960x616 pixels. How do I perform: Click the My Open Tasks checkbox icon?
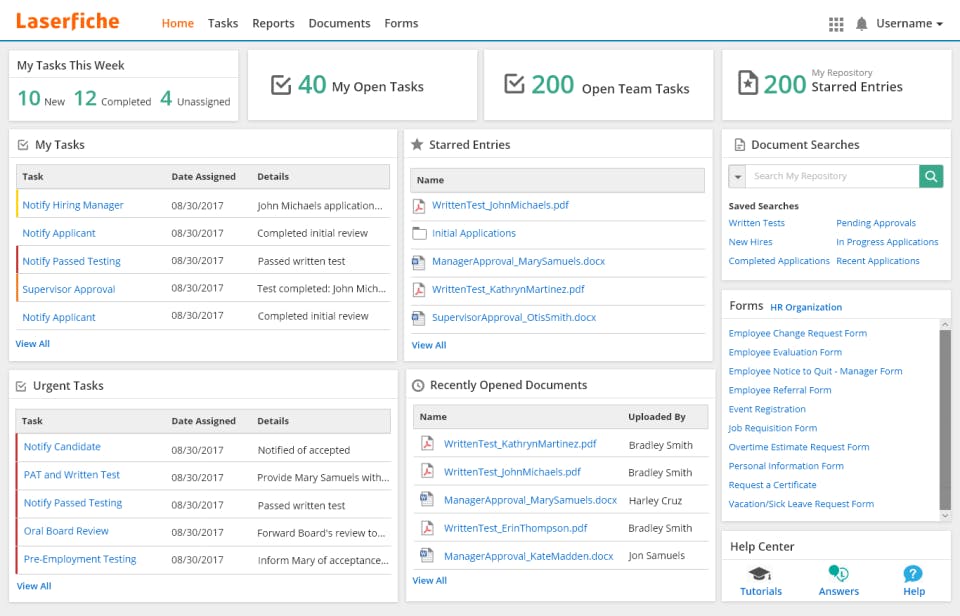pyautogui.click(x=281, y=85)
